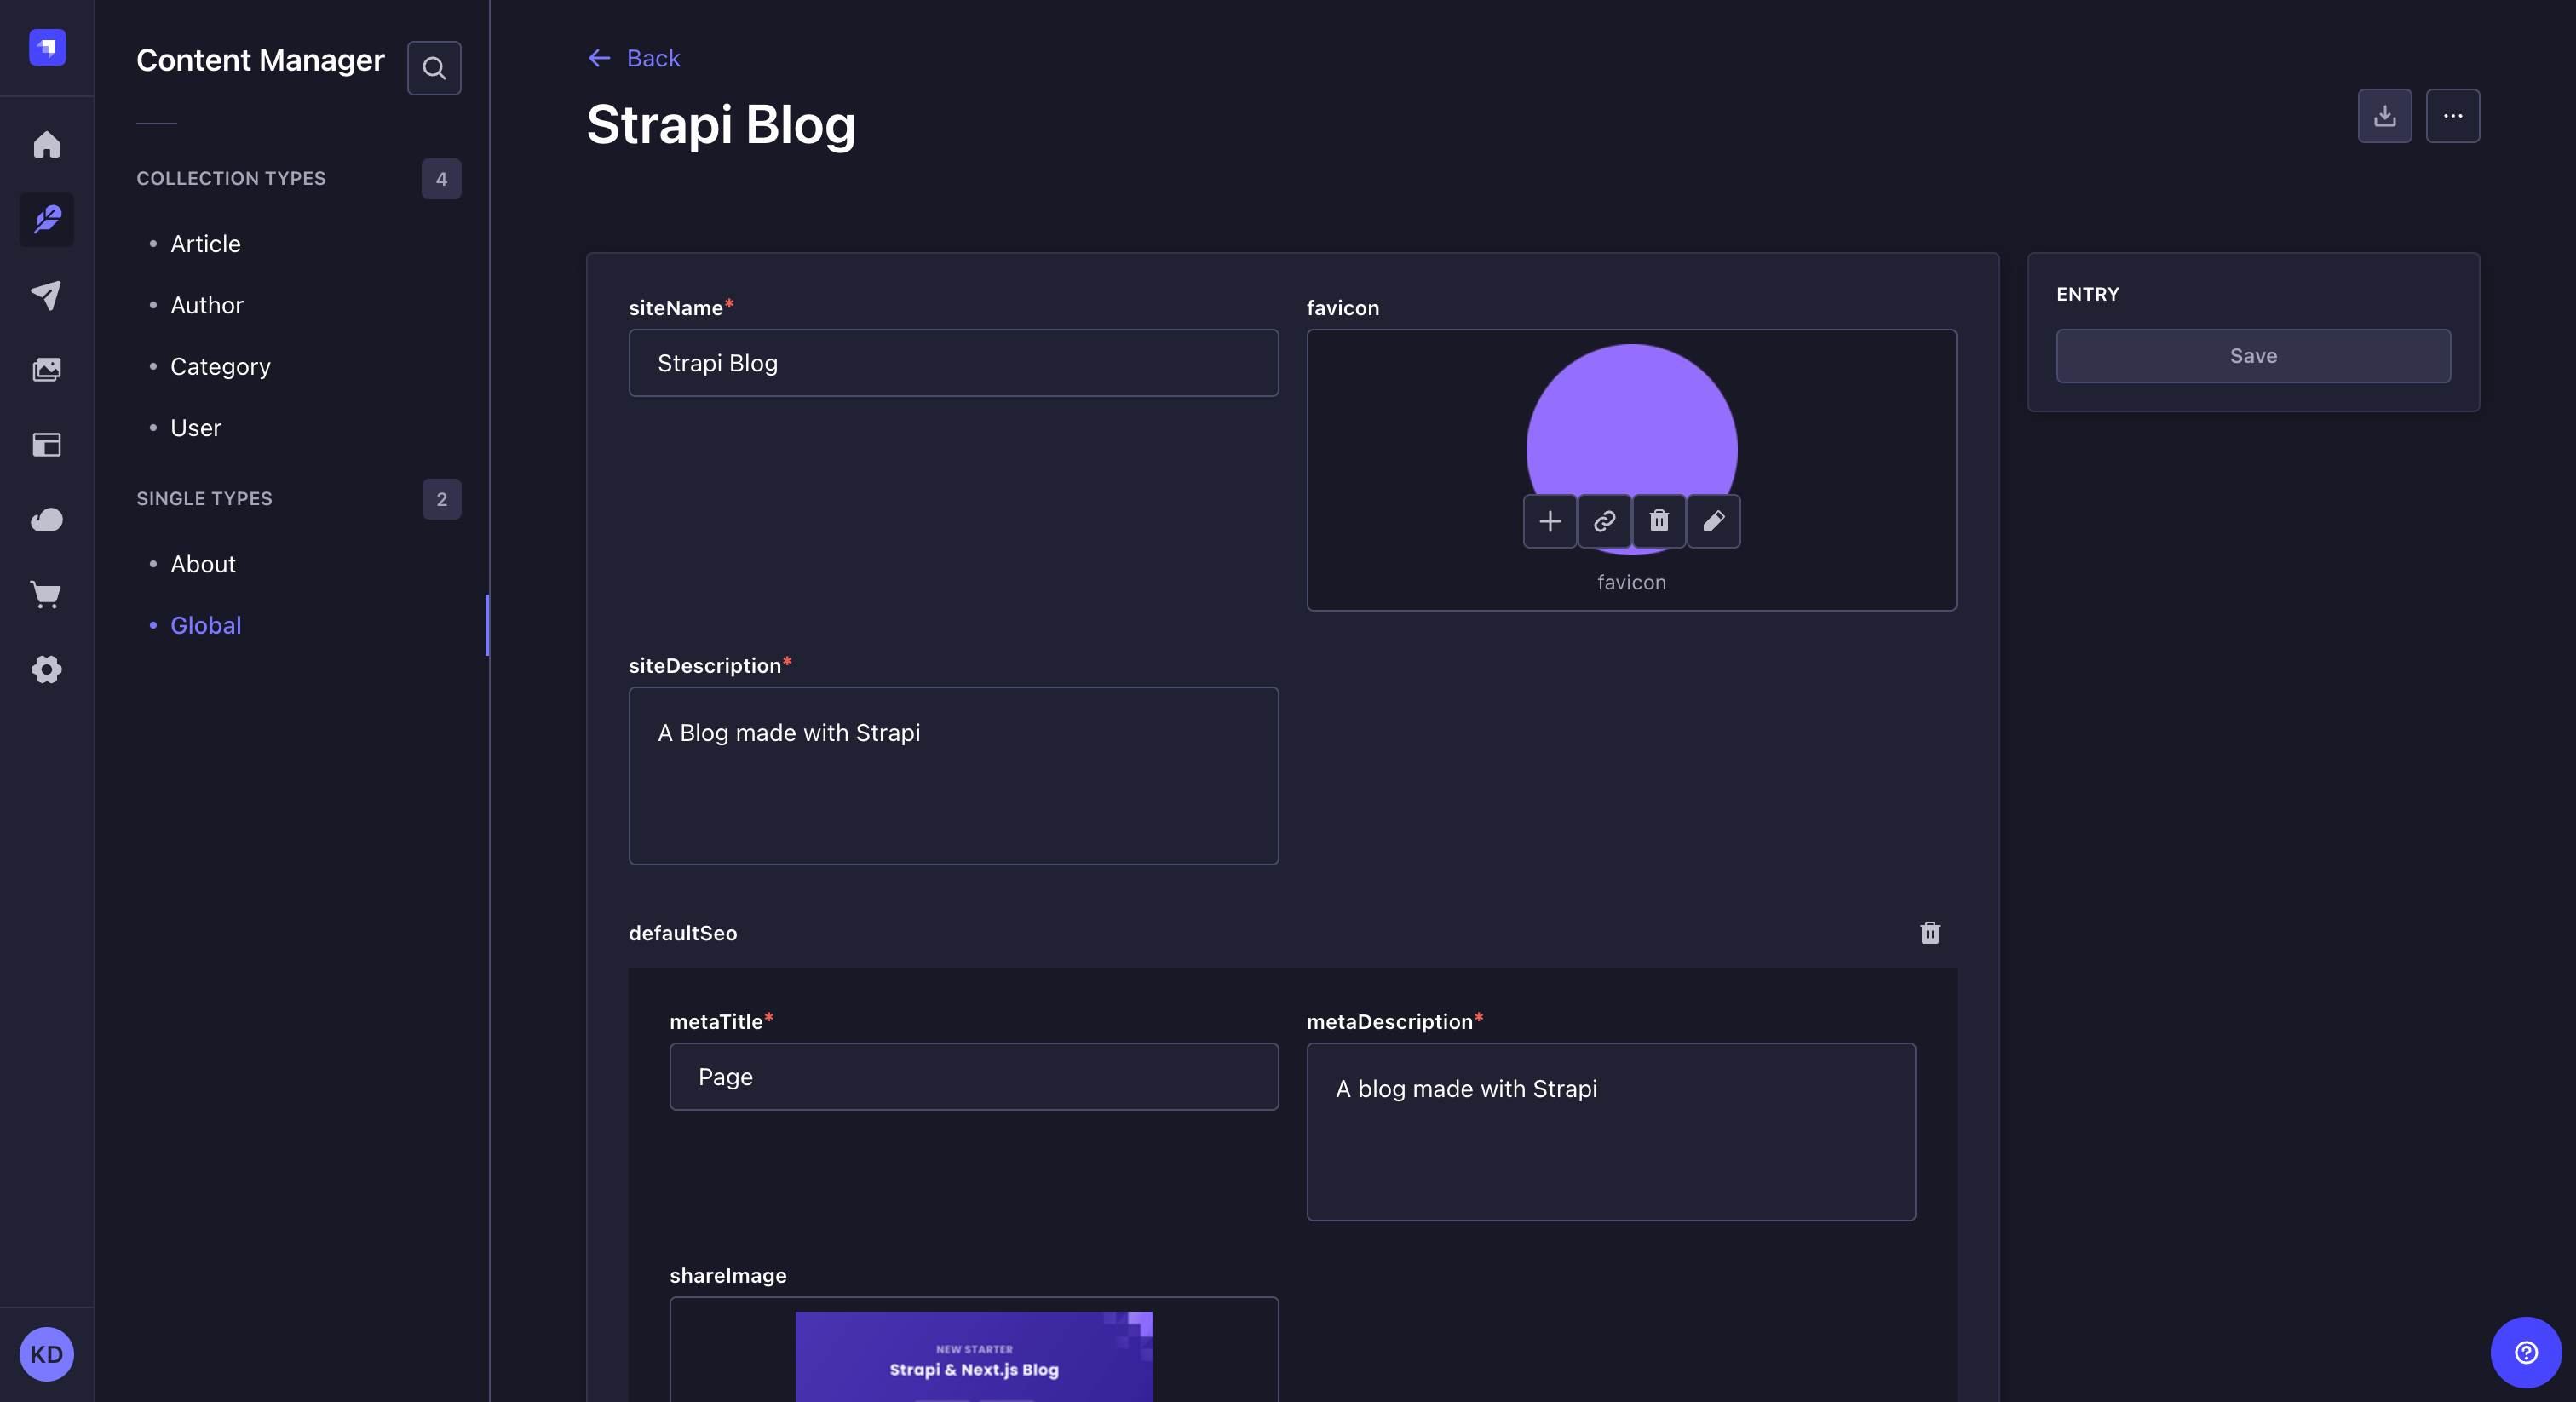Open the Marketplace cart icon
Viewport: 2576px width, 1402px height.
tap(46, 594)
